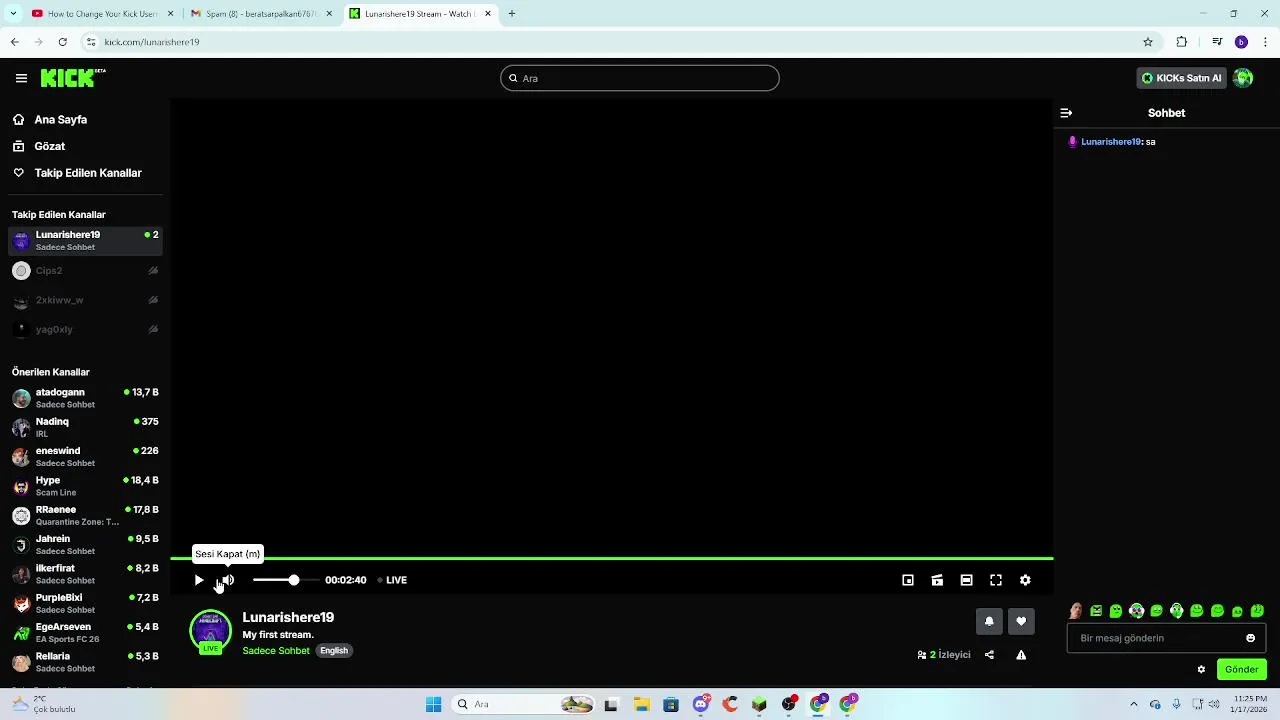This screenshot has height=720, width=1280.
Task: Toggle theater mode
Action: pos(966,580)
